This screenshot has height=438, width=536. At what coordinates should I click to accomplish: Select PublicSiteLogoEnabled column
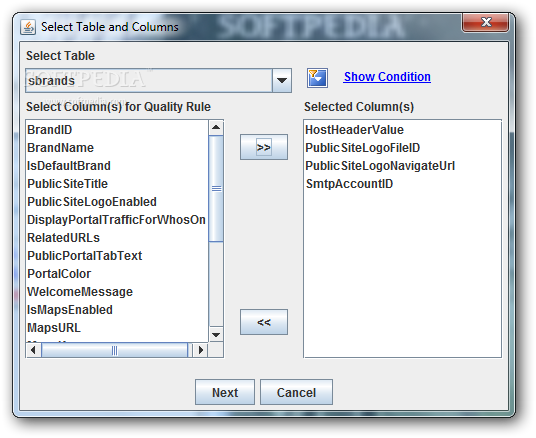click(117, 202)
